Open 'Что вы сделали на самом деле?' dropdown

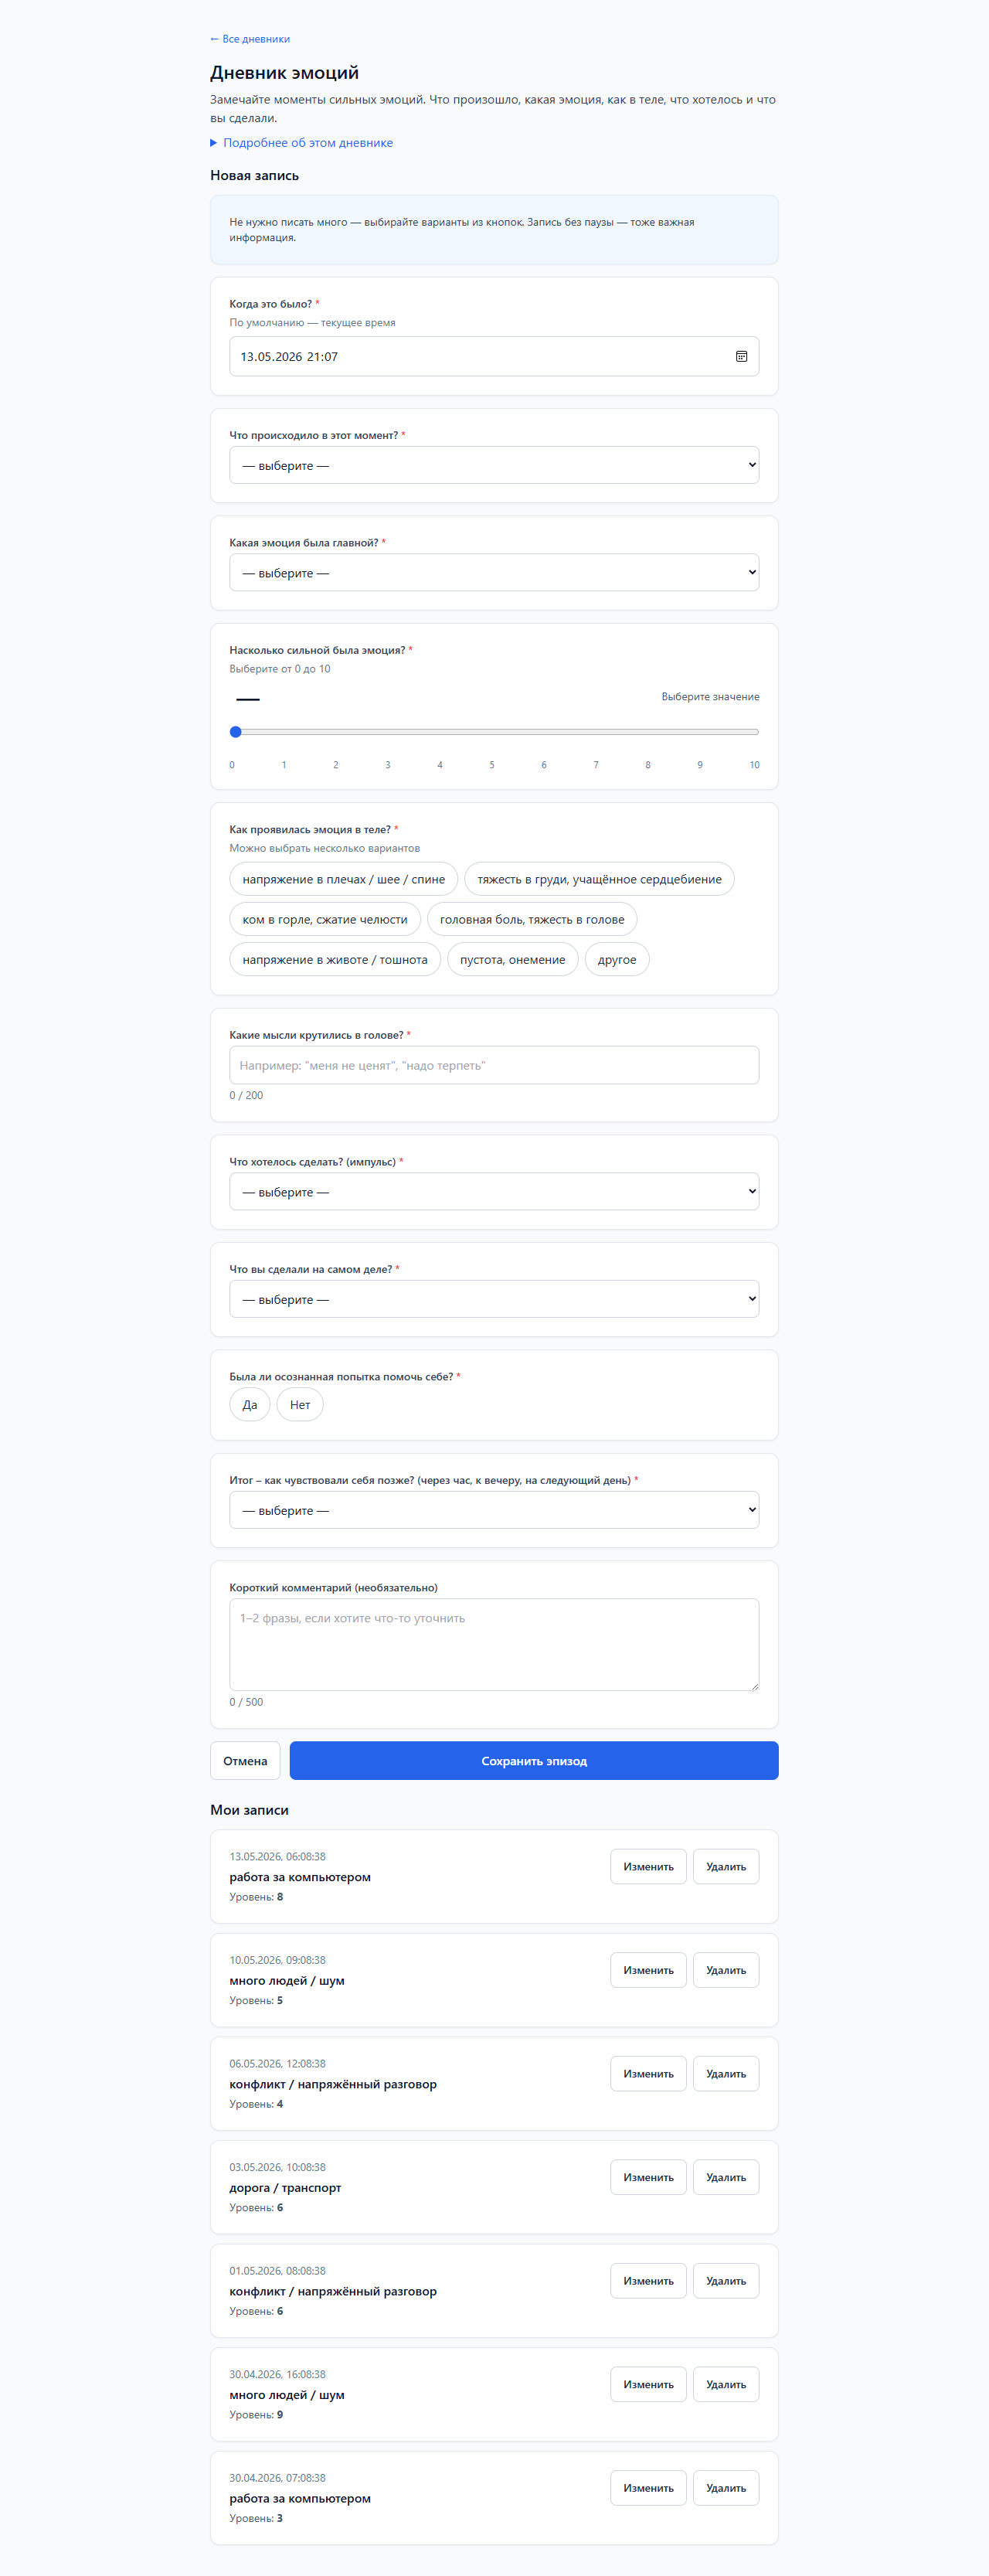point(494,1298)
